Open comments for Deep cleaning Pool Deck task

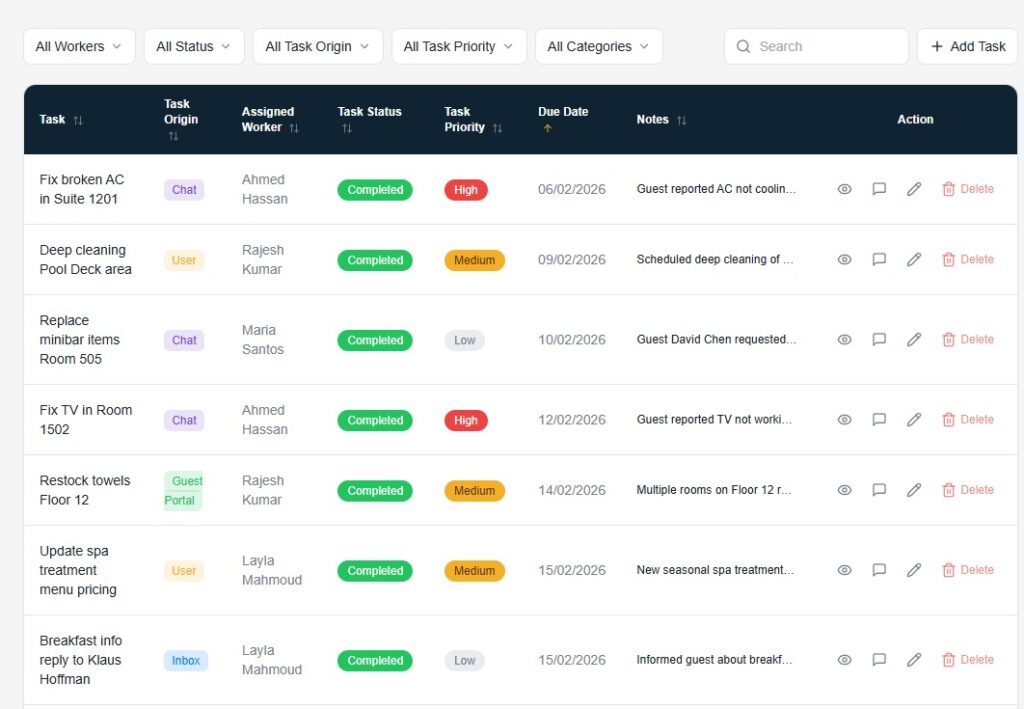879,259
